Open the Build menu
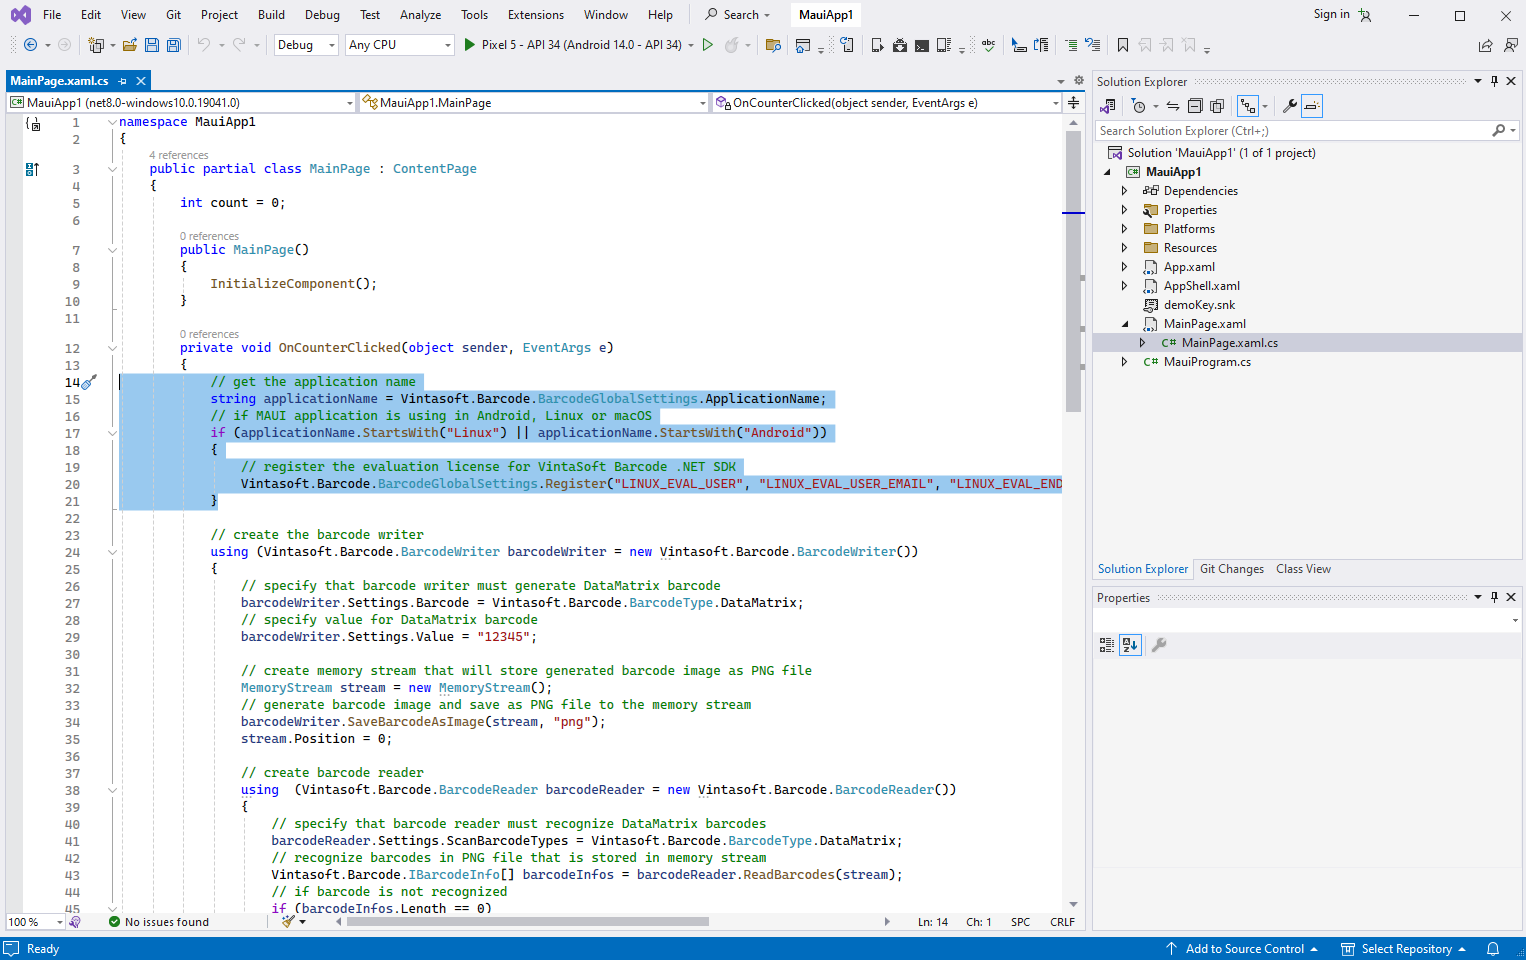This screenshot has height=960, width=1526. tap(271, 15)
